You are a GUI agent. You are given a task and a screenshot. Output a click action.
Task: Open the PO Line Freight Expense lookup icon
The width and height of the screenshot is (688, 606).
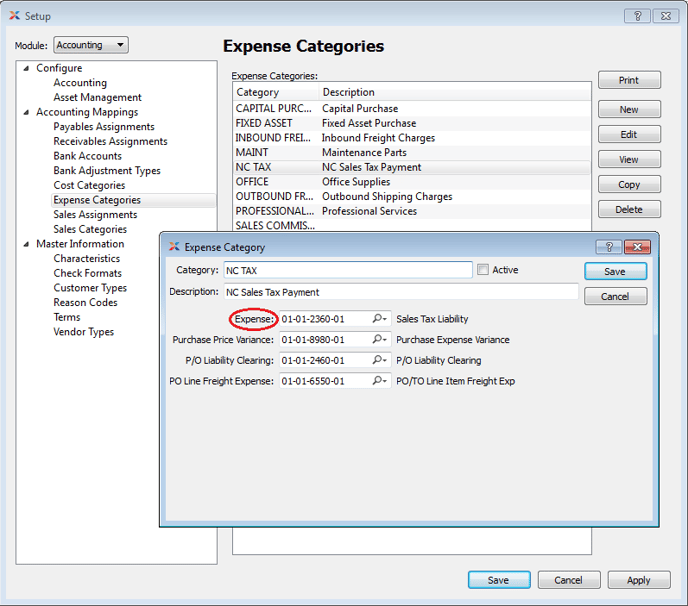380,381
